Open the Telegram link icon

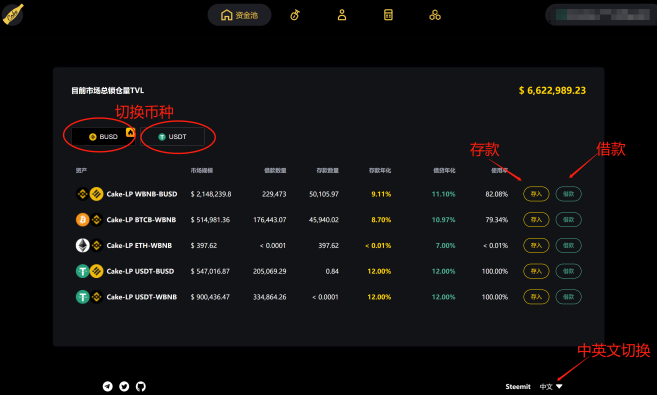(108, 386)
